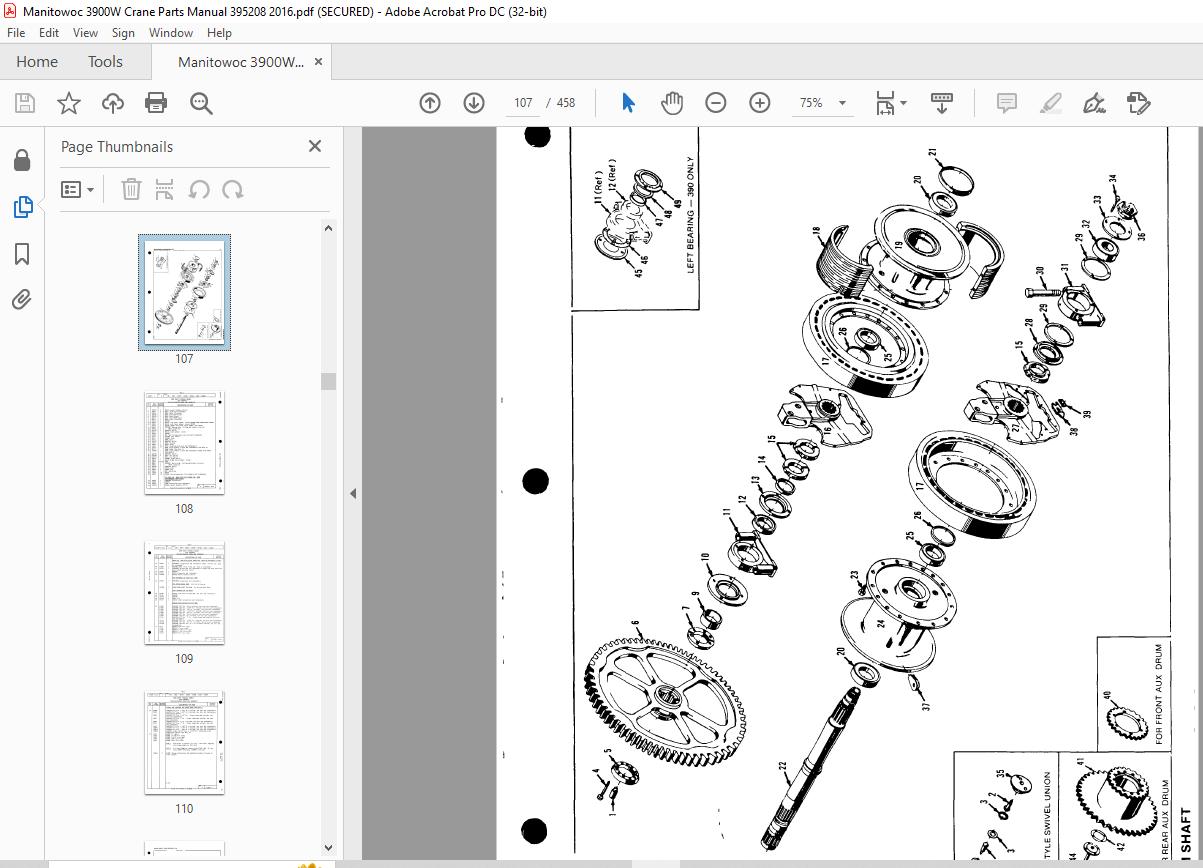Click the thumbnails scrollbar down arrow

click(x=328, y=848)
